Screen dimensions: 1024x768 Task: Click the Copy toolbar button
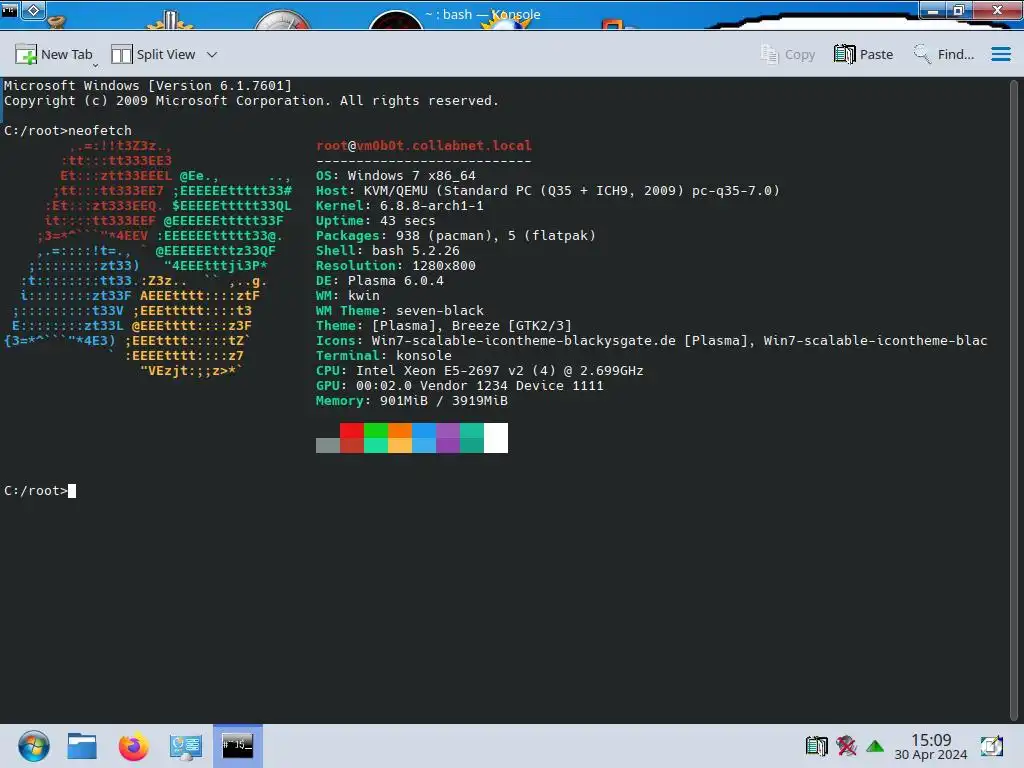click(788, 55)
